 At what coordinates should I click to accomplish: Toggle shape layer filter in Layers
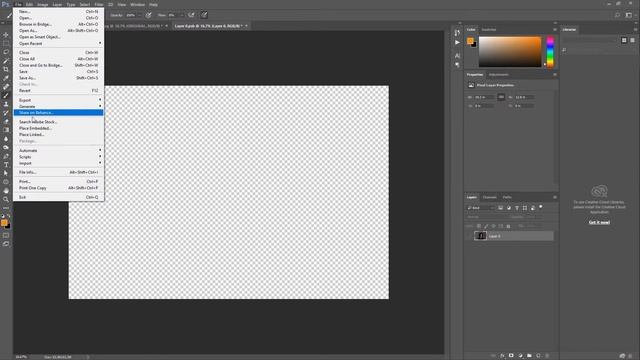pyautogui.click(x=525, y=208)
